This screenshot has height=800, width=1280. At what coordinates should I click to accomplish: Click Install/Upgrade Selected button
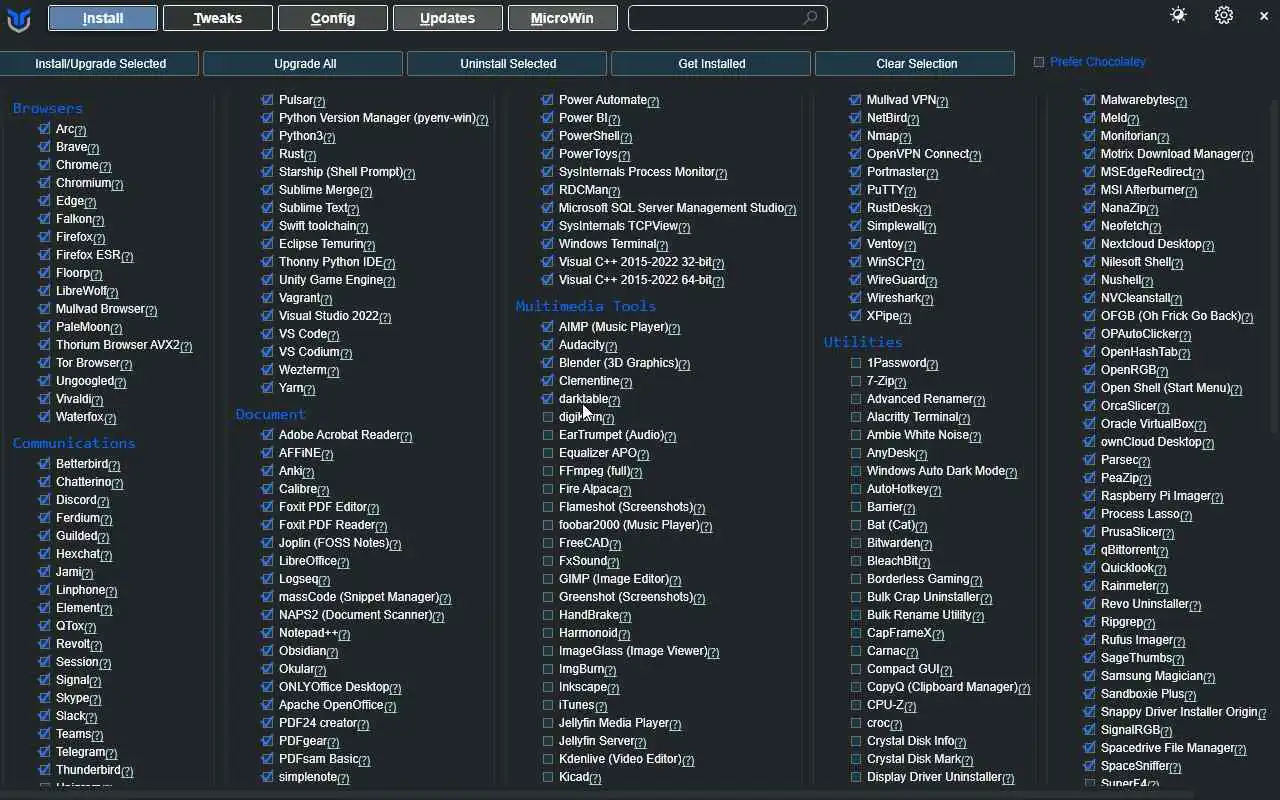[x=99, y=63]
